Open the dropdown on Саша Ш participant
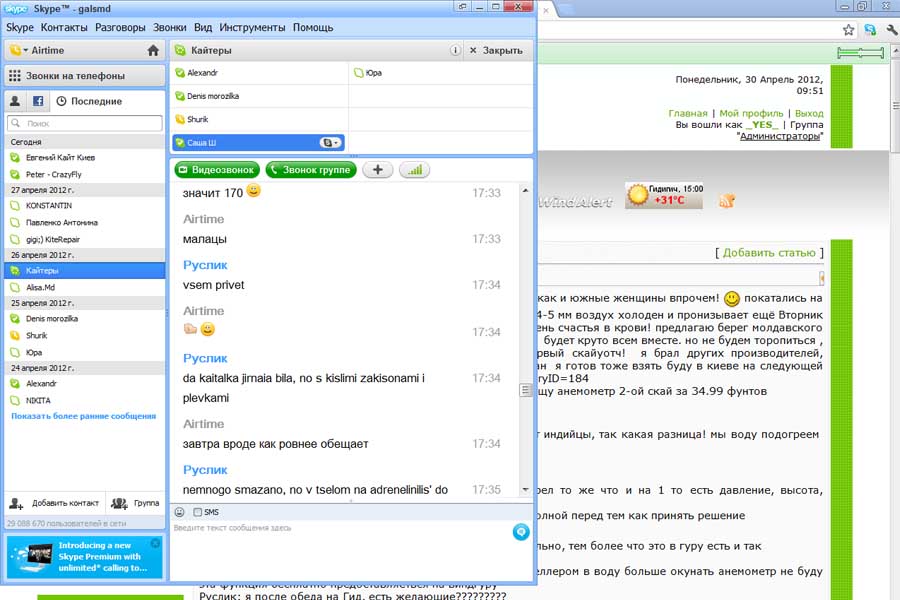The height and width of the screenshot is (600, 900). pos(330,142)
